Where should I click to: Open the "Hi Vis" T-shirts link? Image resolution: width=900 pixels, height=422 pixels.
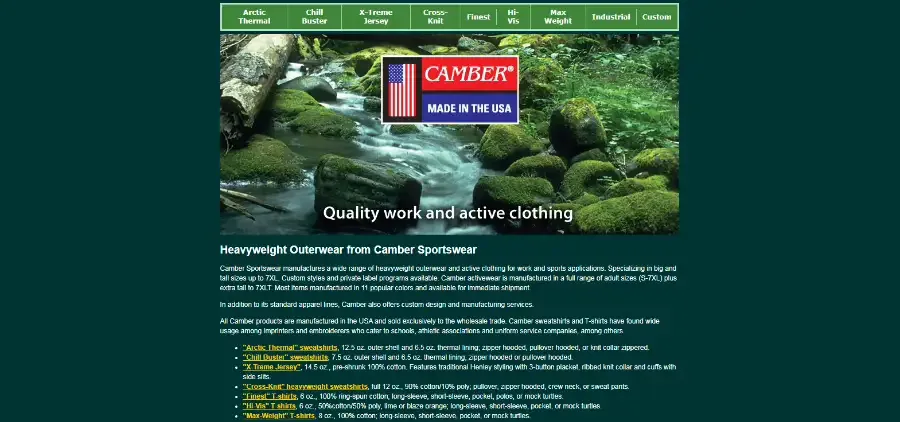click(x=269, y=406)
